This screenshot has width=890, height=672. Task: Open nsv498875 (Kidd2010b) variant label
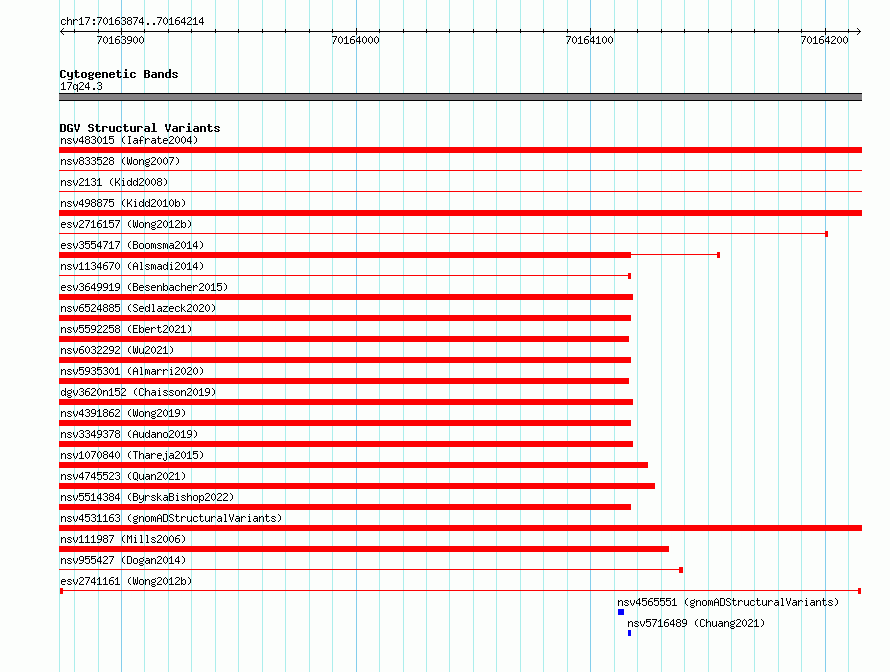tap(123, 203)
